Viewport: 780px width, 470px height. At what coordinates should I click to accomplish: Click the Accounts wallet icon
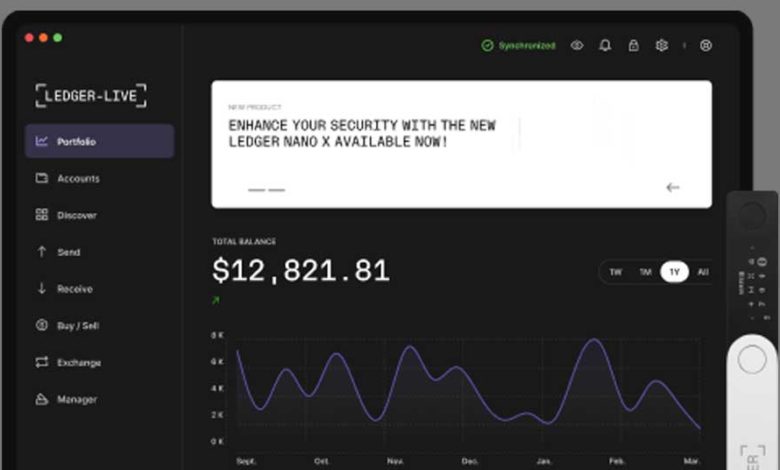coord(42,178)
